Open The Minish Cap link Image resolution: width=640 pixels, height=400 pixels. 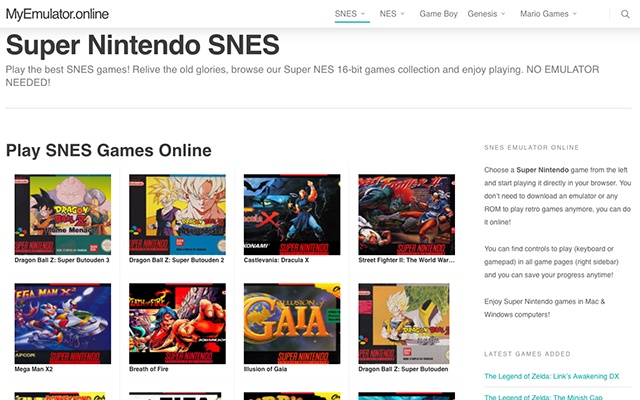click(543, 397)
